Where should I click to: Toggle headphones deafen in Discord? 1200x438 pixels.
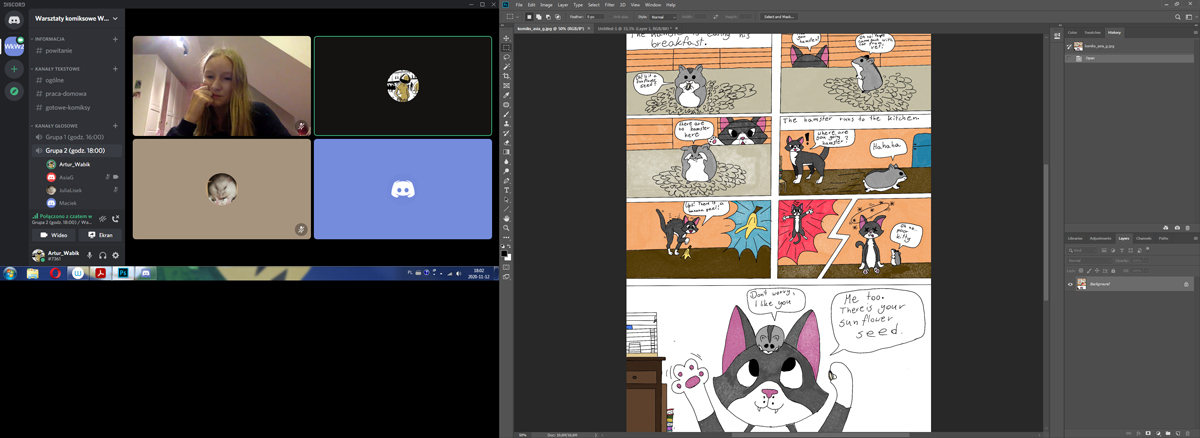(x=103, y=255)
